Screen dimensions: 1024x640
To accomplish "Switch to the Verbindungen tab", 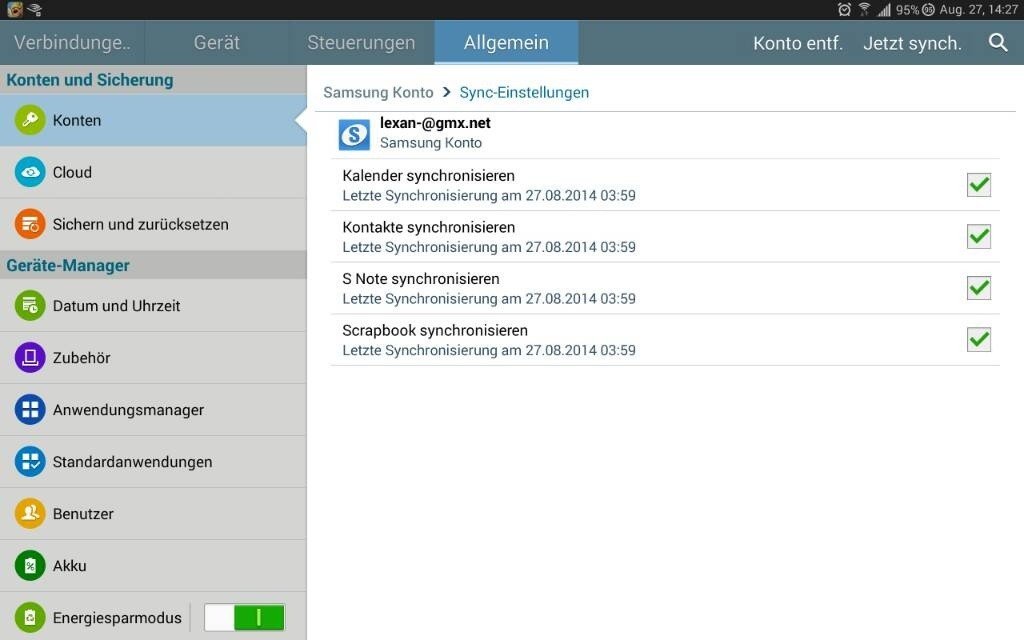I will click(72, 42).
